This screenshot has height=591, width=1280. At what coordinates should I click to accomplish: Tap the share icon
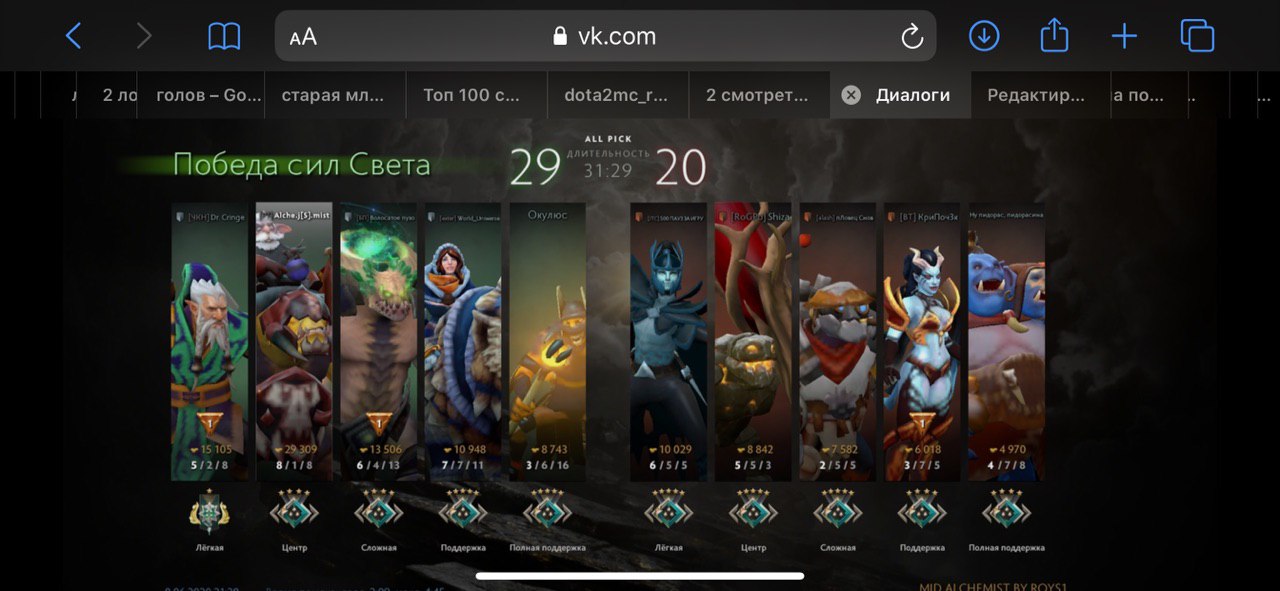(x=1054, y=36)
